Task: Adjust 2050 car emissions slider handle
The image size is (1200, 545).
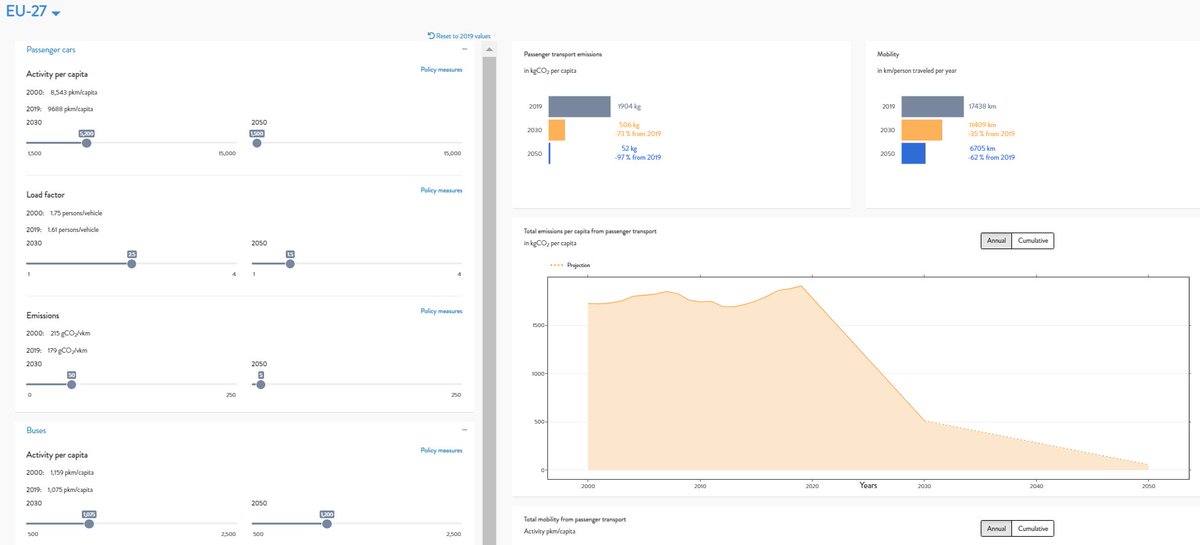Action: (260, 384)
